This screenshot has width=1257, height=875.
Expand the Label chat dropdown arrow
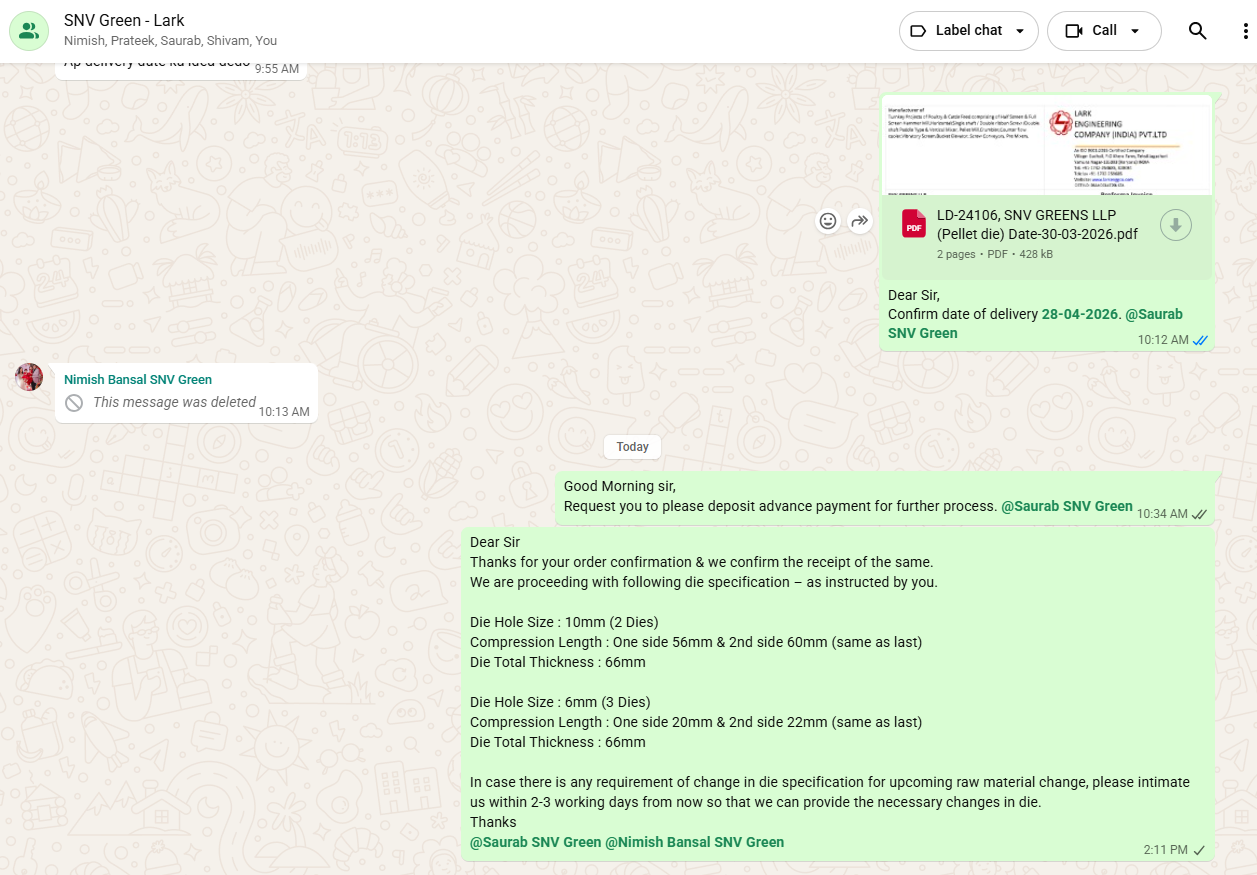(x=1020, y=31)
